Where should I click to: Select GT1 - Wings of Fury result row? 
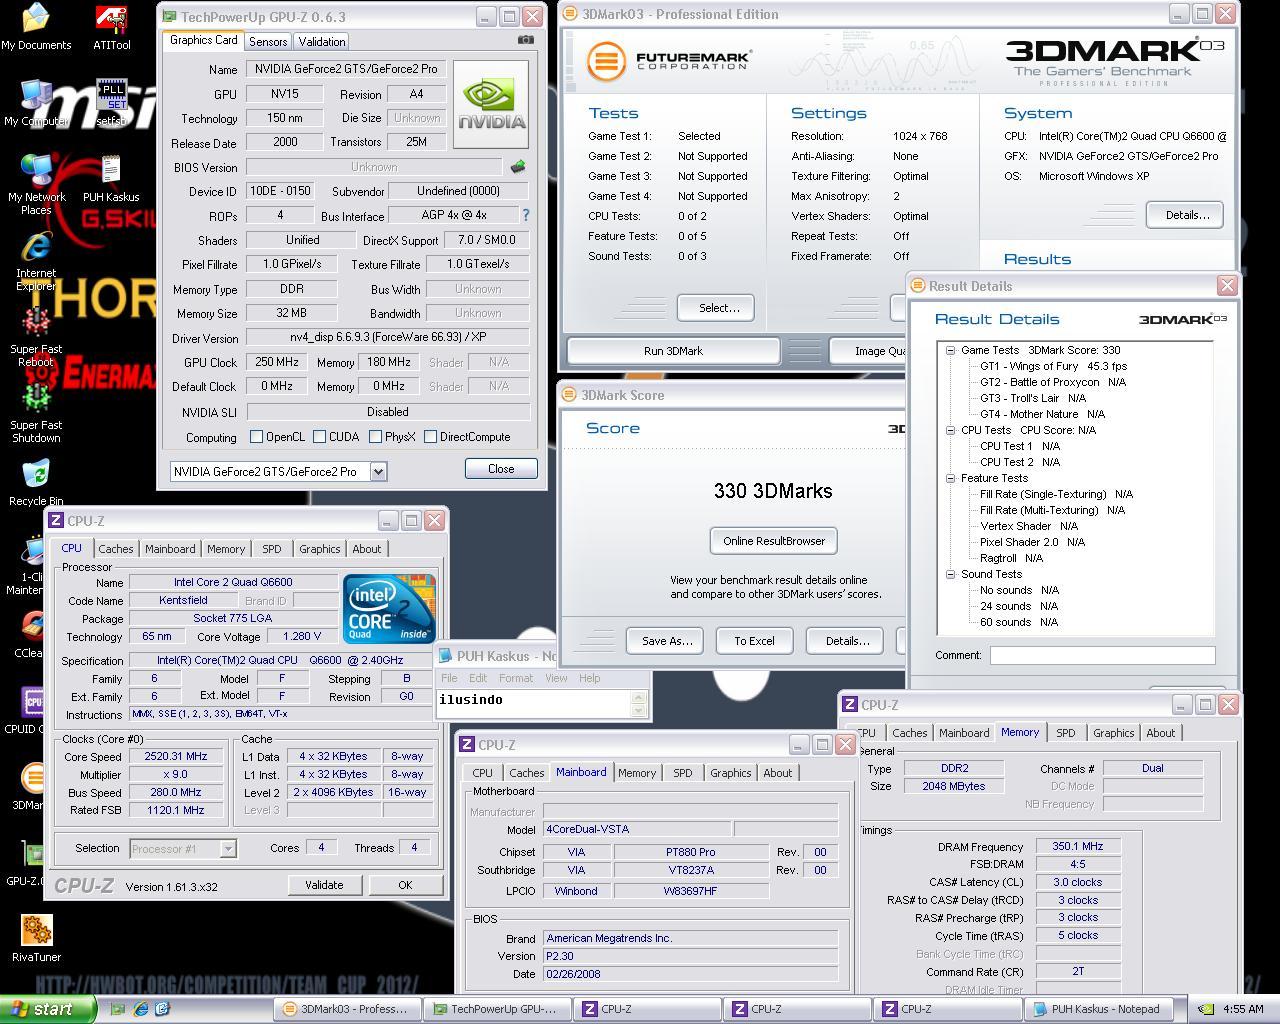(x=1054, y=366)
